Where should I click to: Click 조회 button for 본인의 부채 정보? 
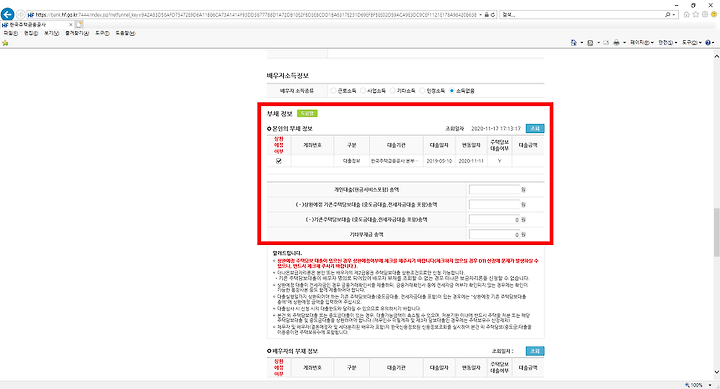[535, 129]
